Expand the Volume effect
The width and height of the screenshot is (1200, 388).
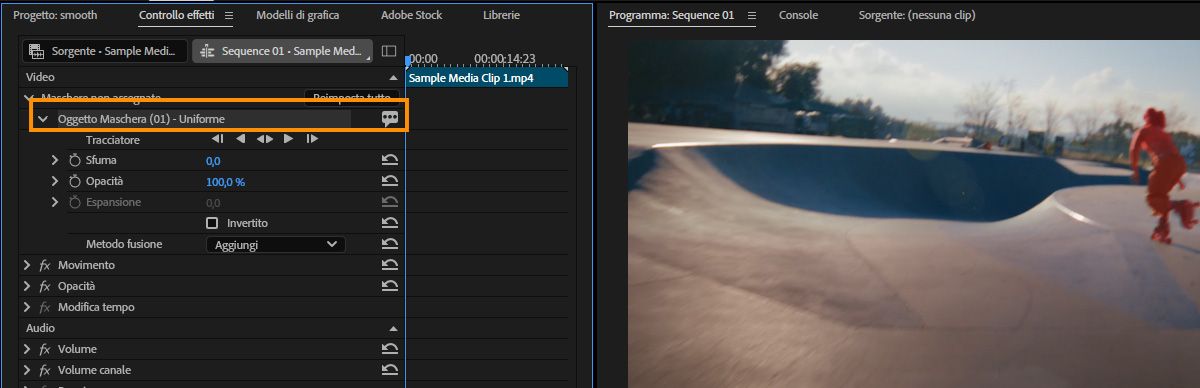tap(27, 349)
